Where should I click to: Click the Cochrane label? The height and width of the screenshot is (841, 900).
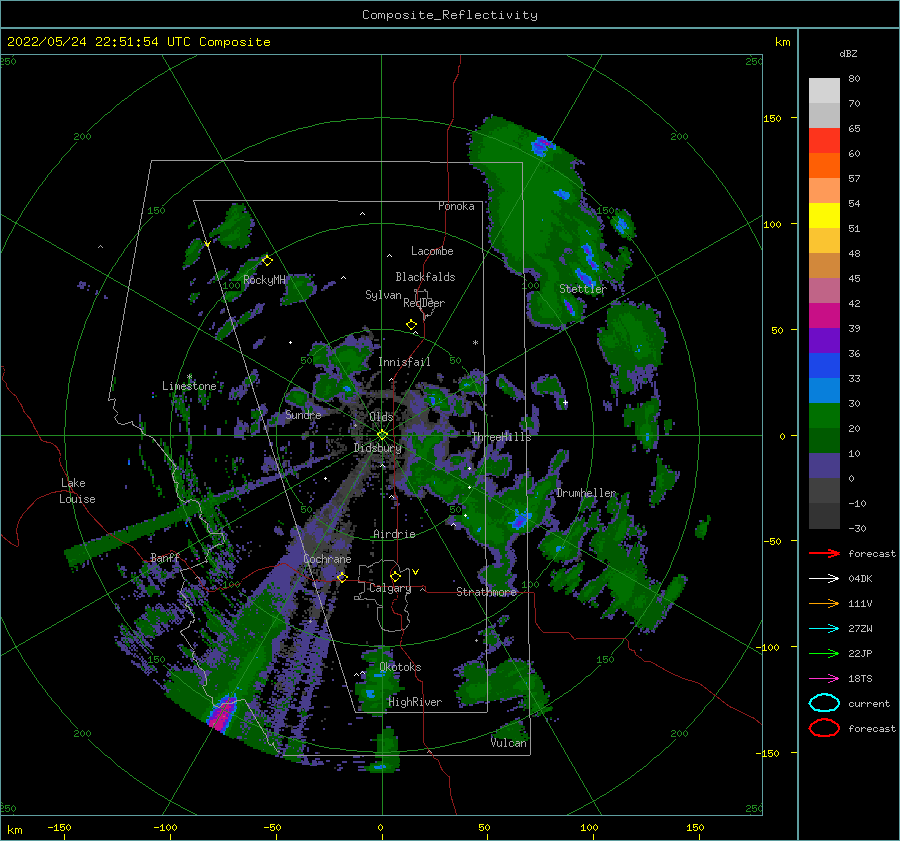pyautogui.click(x=327, y=559)
